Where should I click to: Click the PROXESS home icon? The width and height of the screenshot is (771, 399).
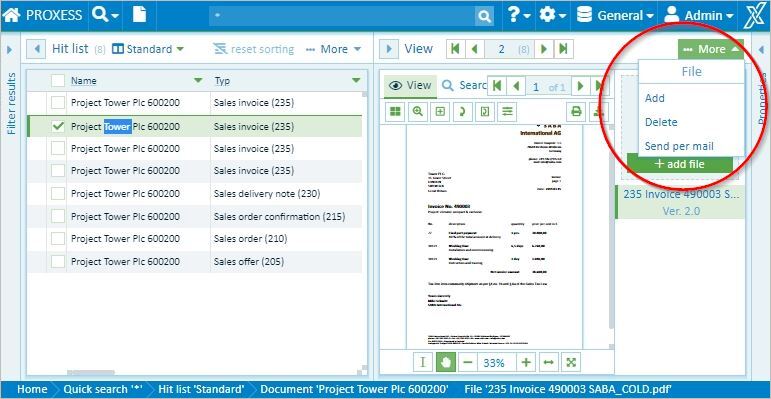pos(12,15)
